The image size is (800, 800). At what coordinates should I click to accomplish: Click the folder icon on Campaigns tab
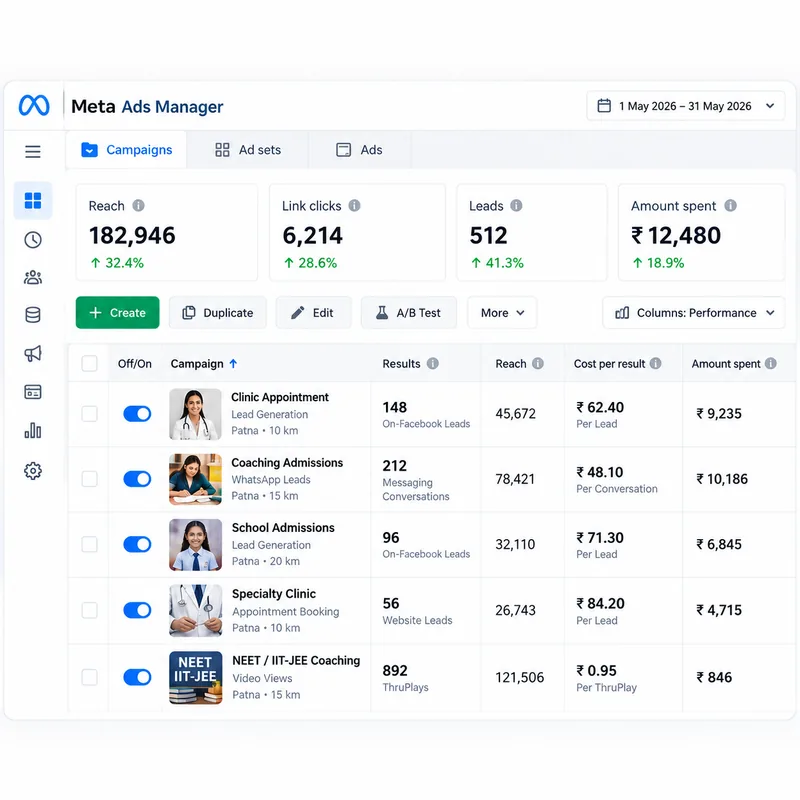pos(89,149)
